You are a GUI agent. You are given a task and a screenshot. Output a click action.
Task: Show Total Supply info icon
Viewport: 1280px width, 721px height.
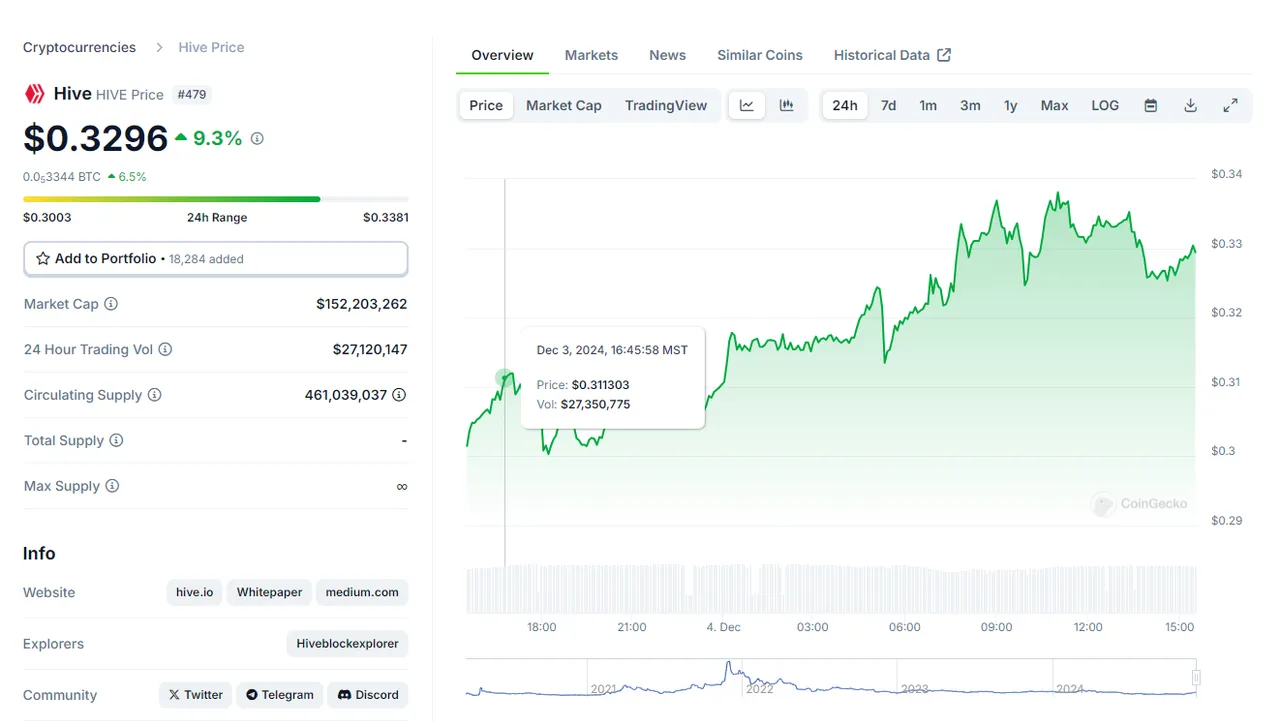coord(116,441)
